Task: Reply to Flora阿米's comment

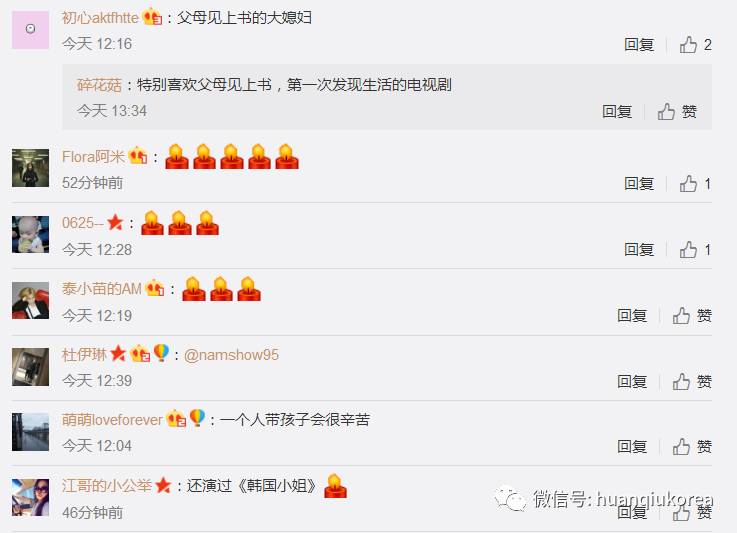Action: coord(639,184)
